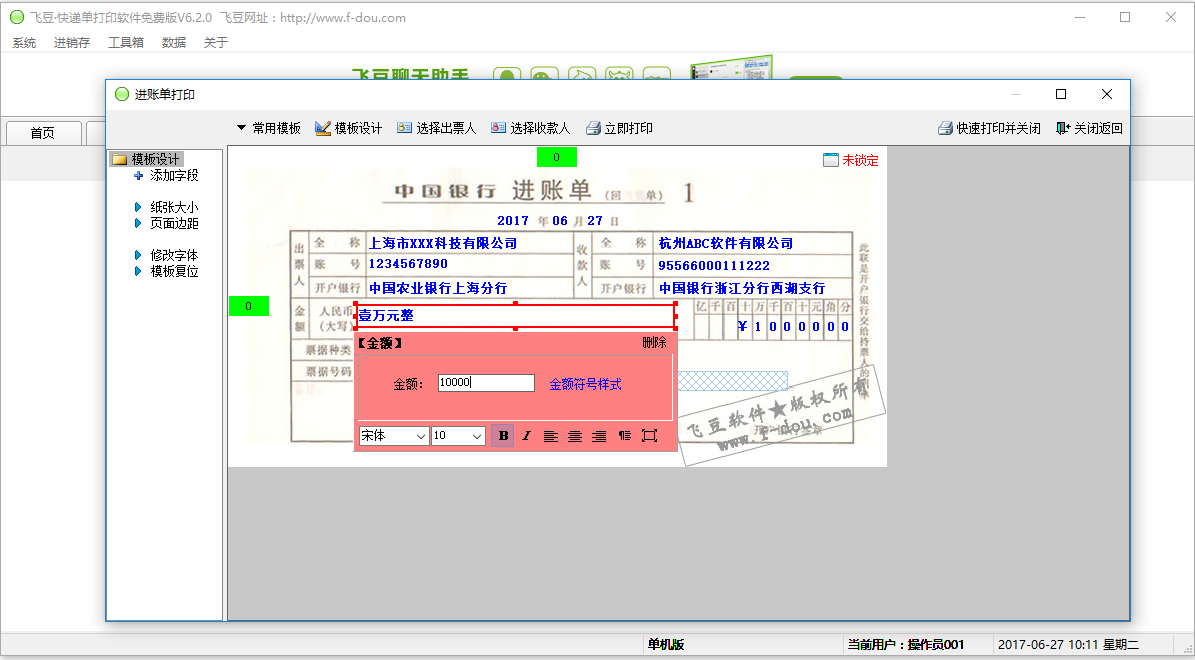Click 删除 to delete the 金额 field

[x=655, y=343]
